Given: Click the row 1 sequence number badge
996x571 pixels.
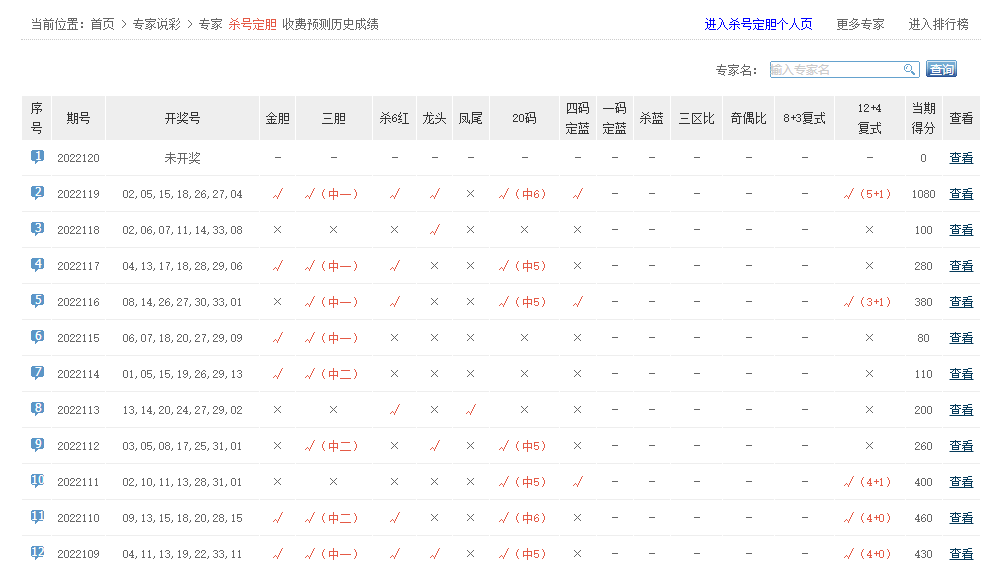Looking at the screenshot, I should (x=37, y=157).
